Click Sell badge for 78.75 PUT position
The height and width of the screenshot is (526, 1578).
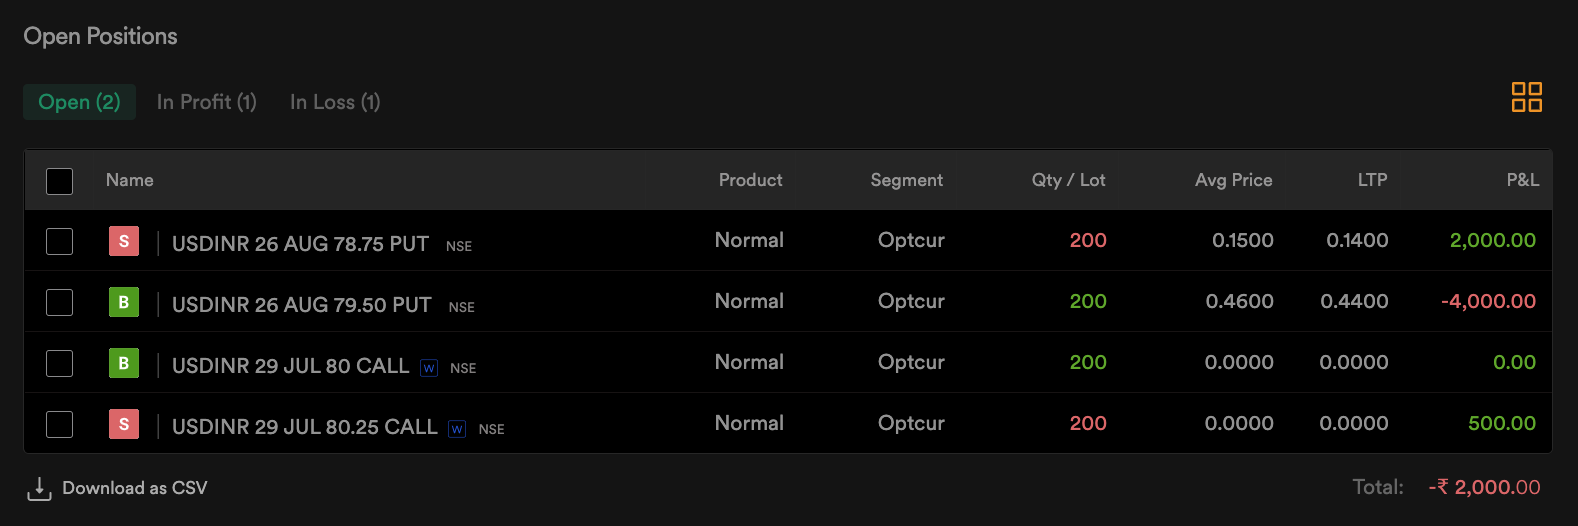tap(124, 241)
